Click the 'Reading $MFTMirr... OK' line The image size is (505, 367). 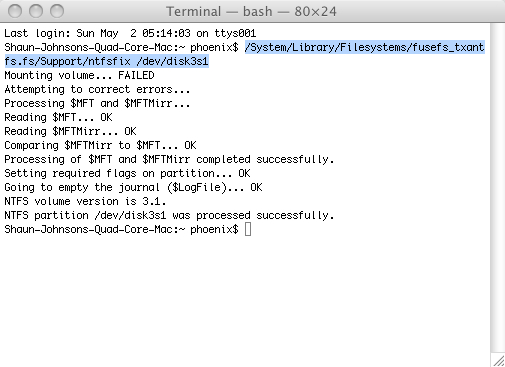click(70, 131)
